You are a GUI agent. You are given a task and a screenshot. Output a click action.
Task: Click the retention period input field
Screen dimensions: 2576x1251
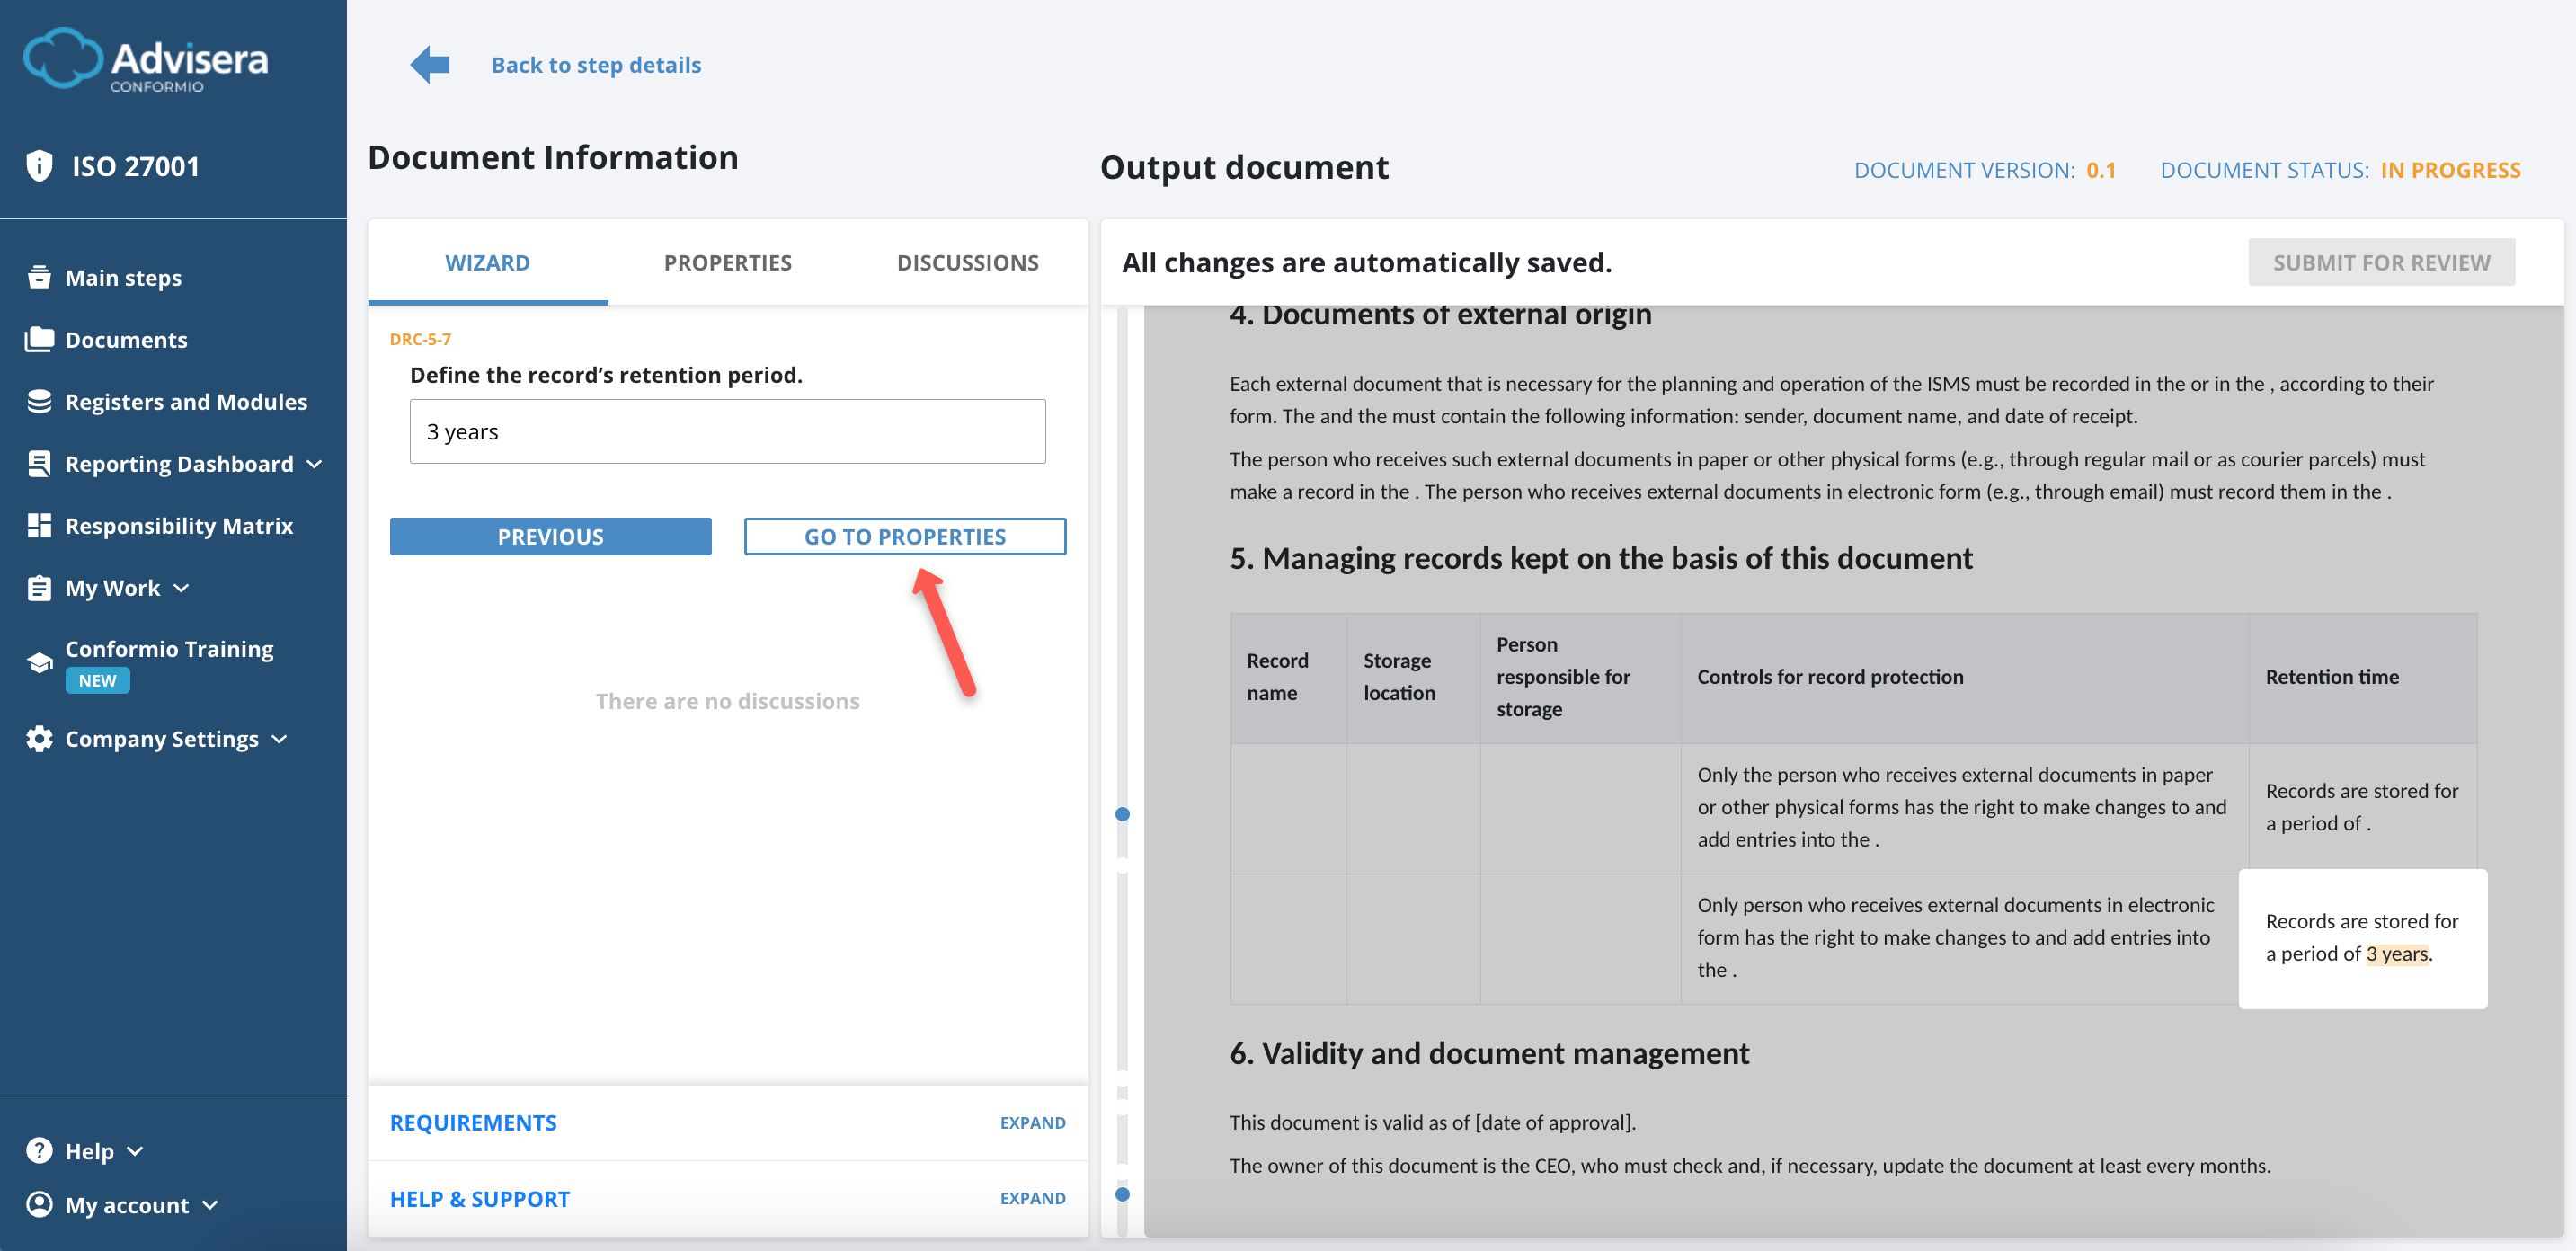(727, 431)
